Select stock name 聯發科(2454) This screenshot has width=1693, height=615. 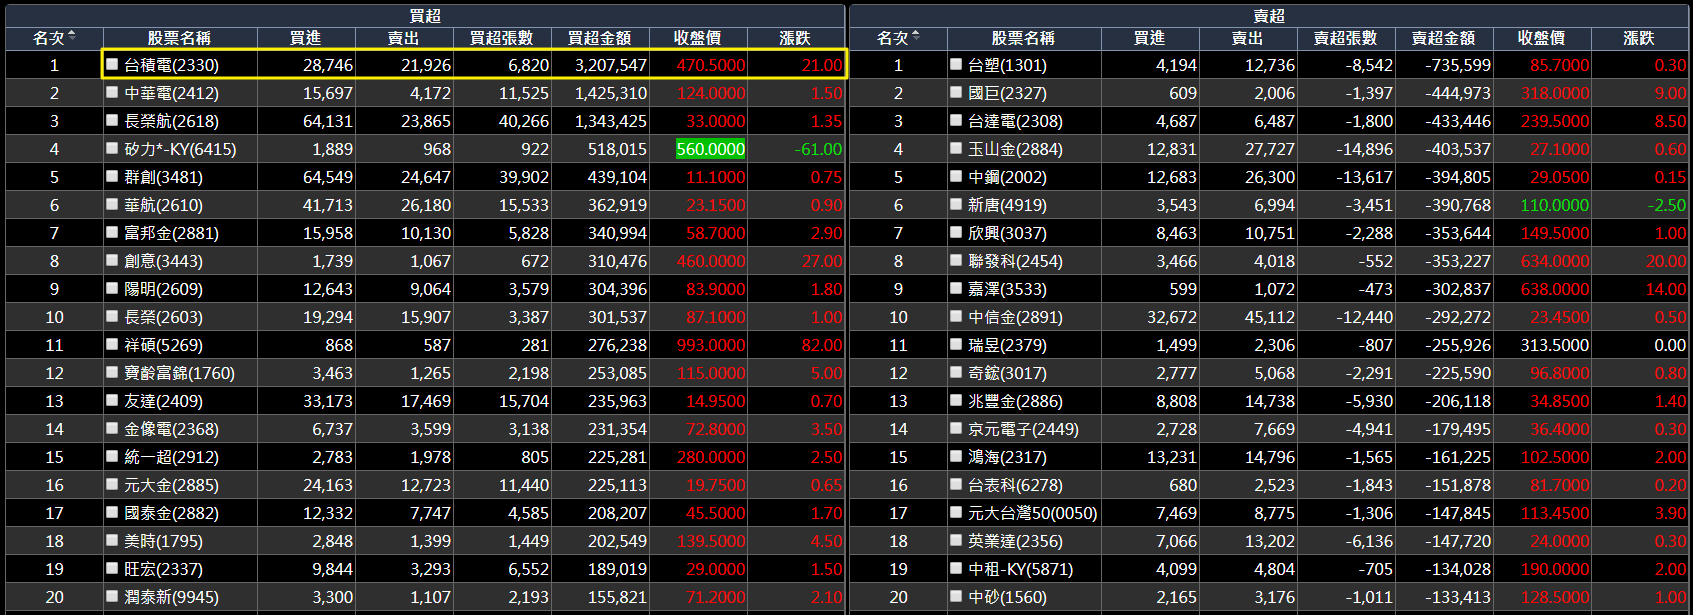1015,261
